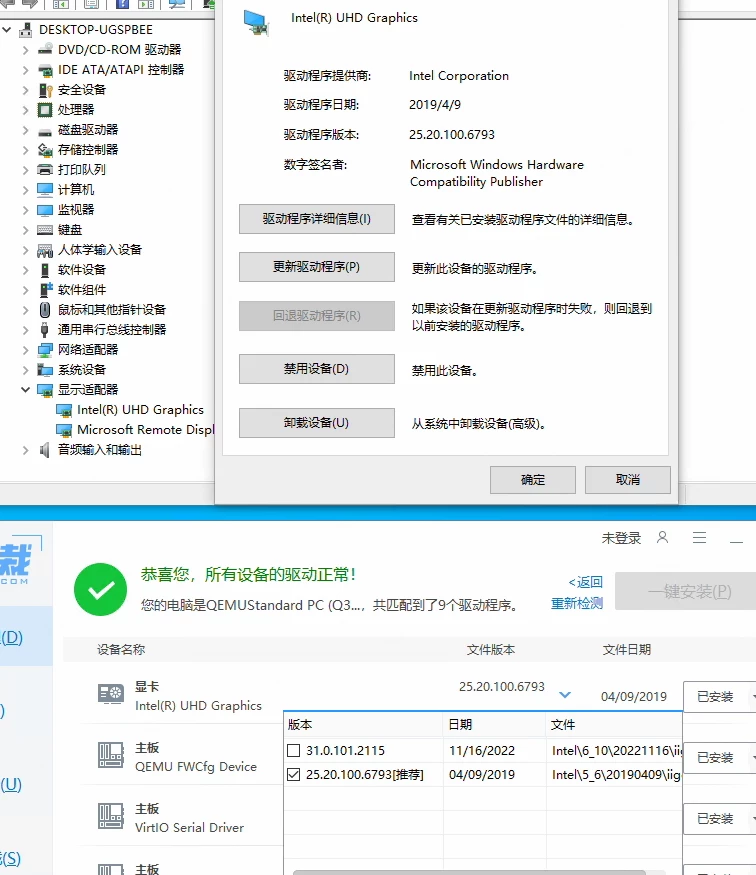Click the 显卡 graphics card icon in driver list
Viewport: 756px width, 875px height.
pyautogui.click(x=111, y=694)
